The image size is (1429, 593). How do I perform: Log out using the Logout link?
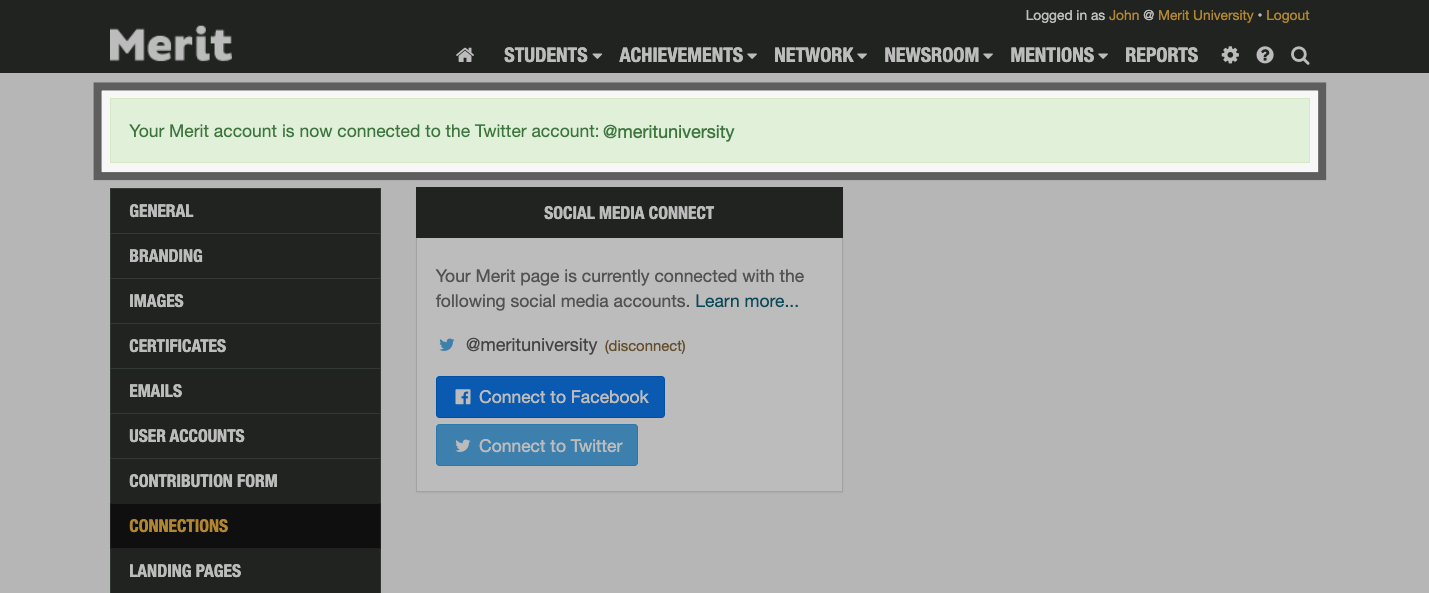1287,15
